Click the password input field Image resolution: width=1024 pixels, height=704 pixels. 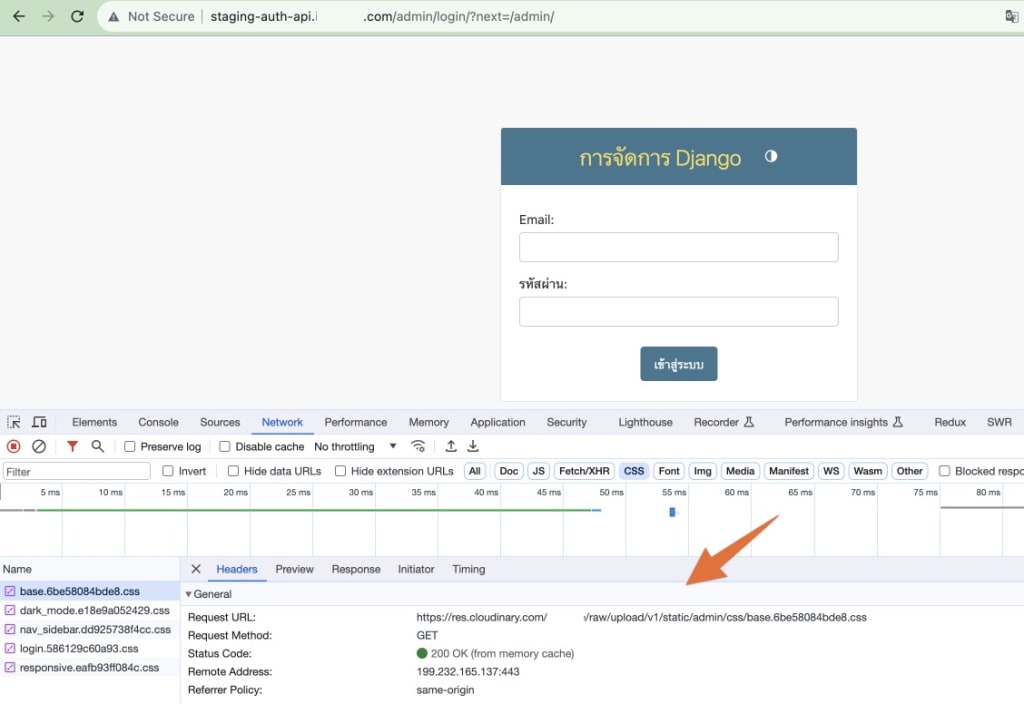pos(679,312)
